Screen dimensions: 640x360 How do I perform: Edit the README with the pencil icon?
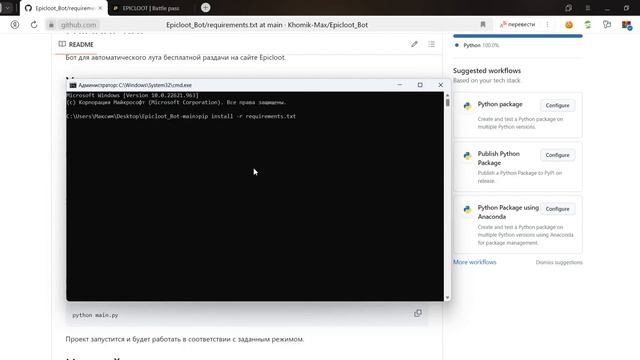[x=414, y=44]
